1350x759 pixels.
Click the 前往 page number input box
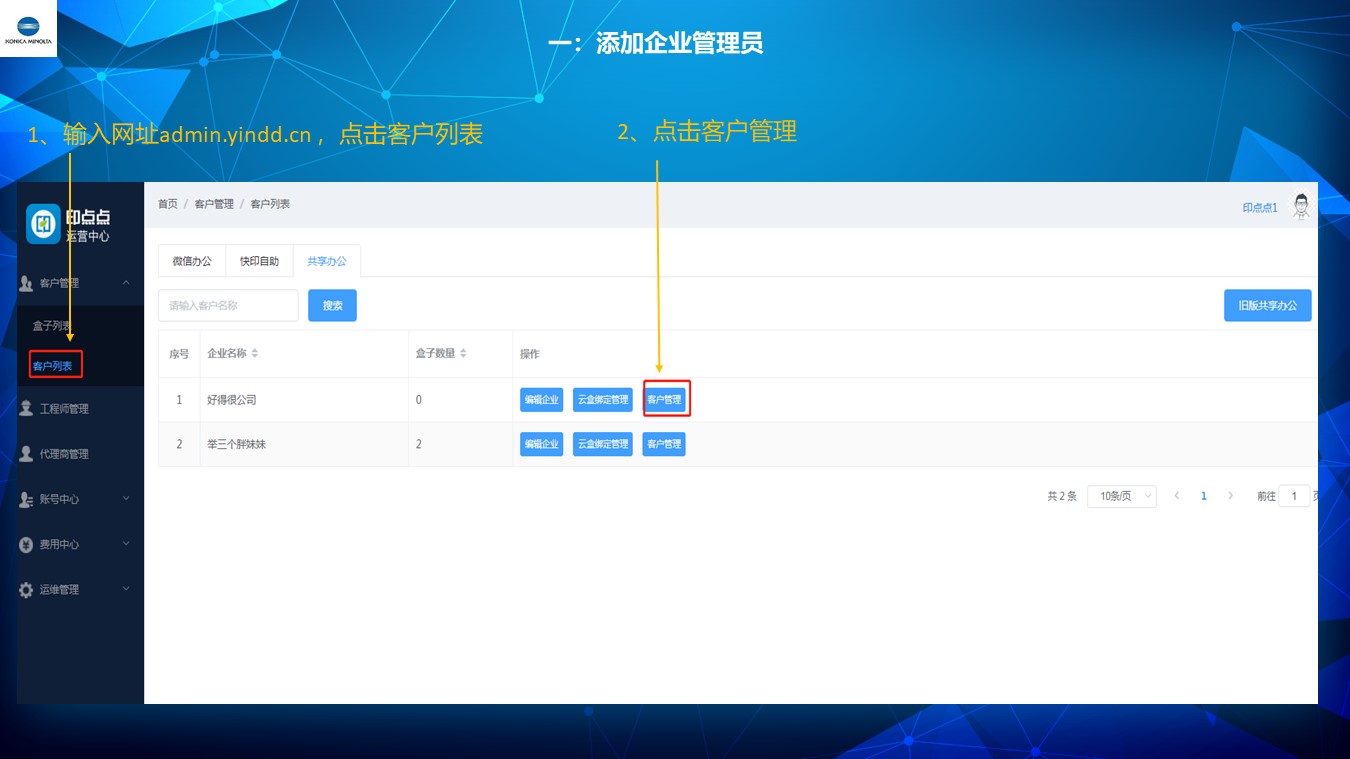click(x=1294, y=496)
